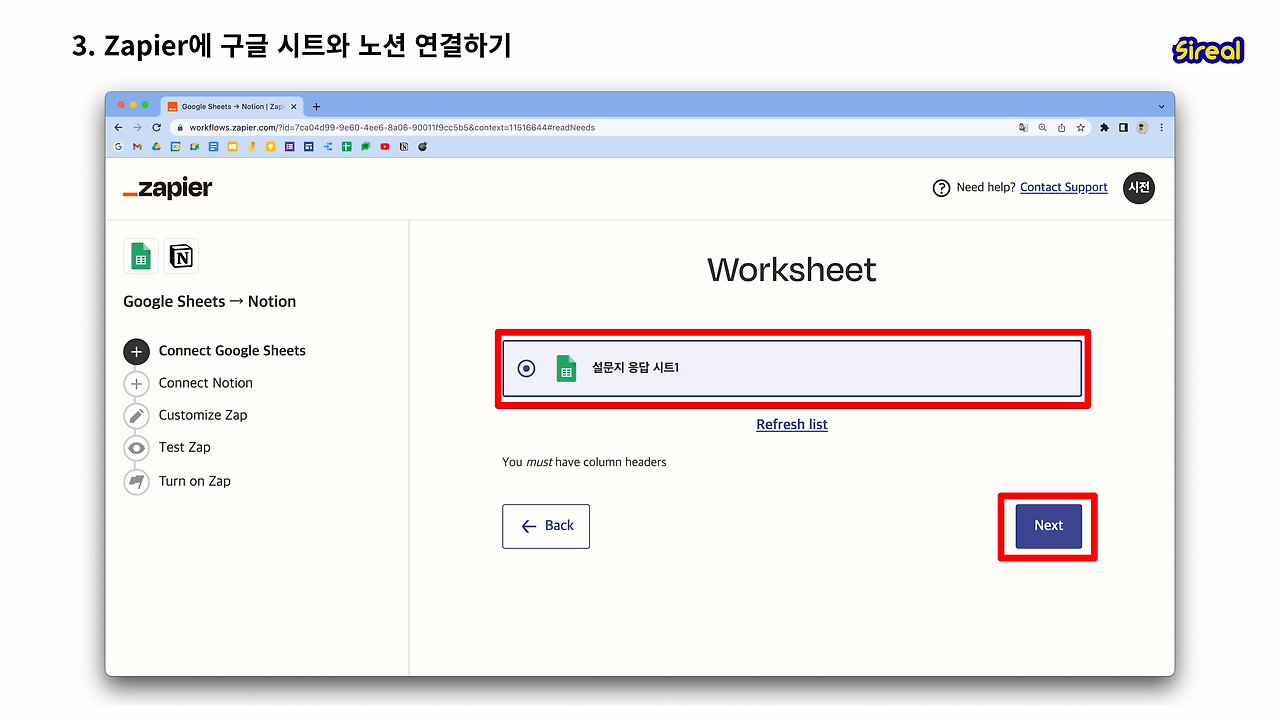
Task: Click the plus icon beside Connect Notion
Action: click(x=136, y=383)
